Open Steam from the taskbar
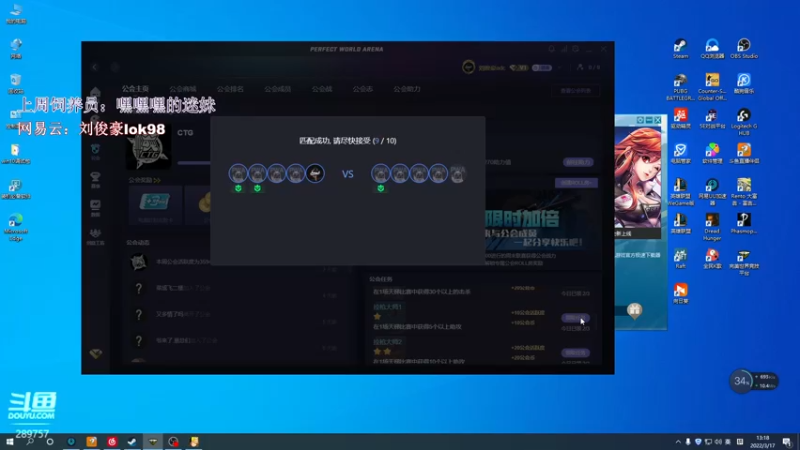The height and width of the screenshot is (450, 800). click(132, 442)
